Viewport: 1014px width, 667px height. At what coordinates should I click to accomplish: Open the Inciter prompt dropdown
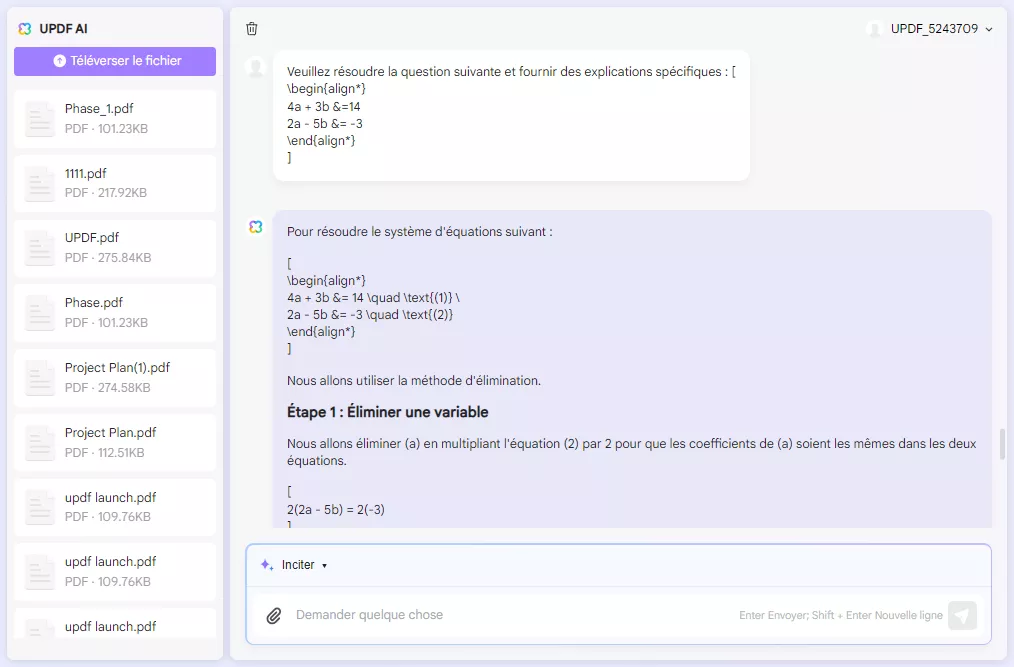pos(298,565)
